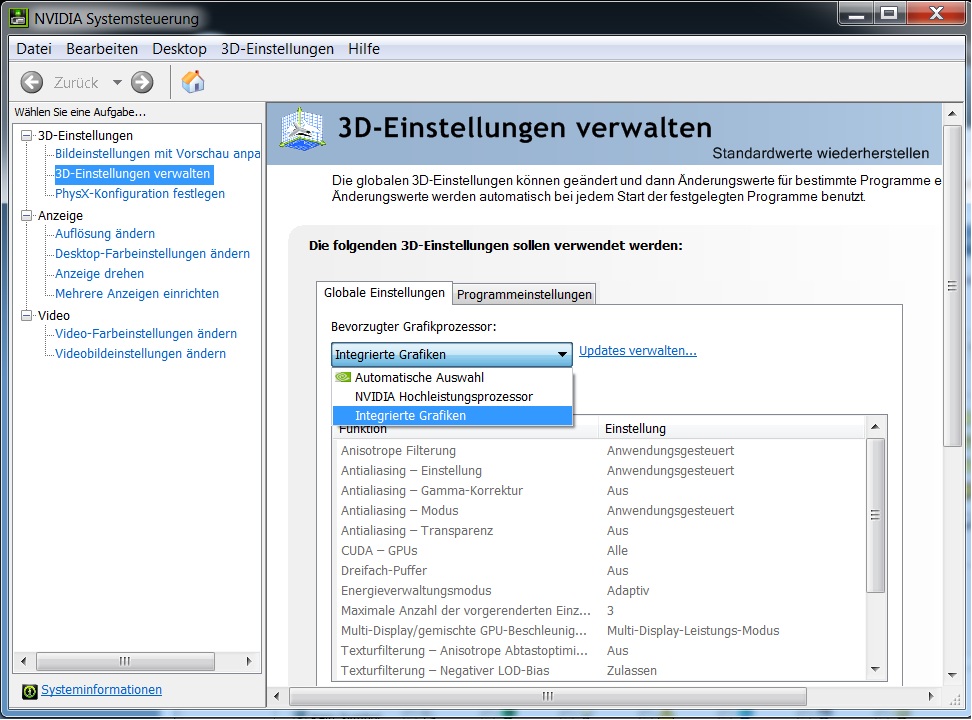Click the Back arrow icon
Screen dimensions: 972x720
click(32, 82)
